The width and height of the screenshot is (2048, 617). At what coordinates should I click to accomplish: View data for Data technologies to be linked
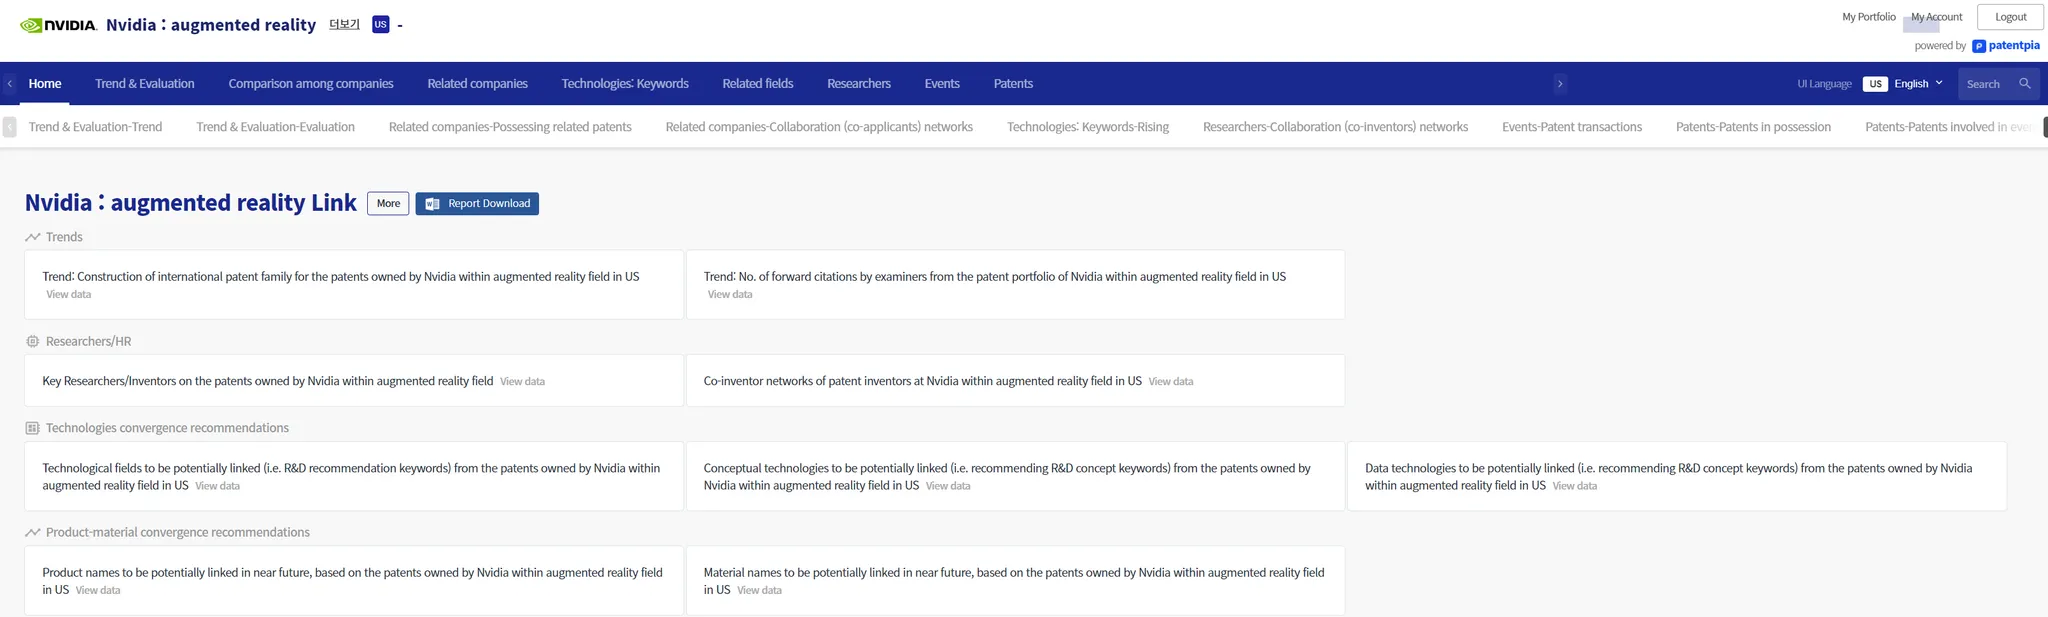[x=1575, y=487]
